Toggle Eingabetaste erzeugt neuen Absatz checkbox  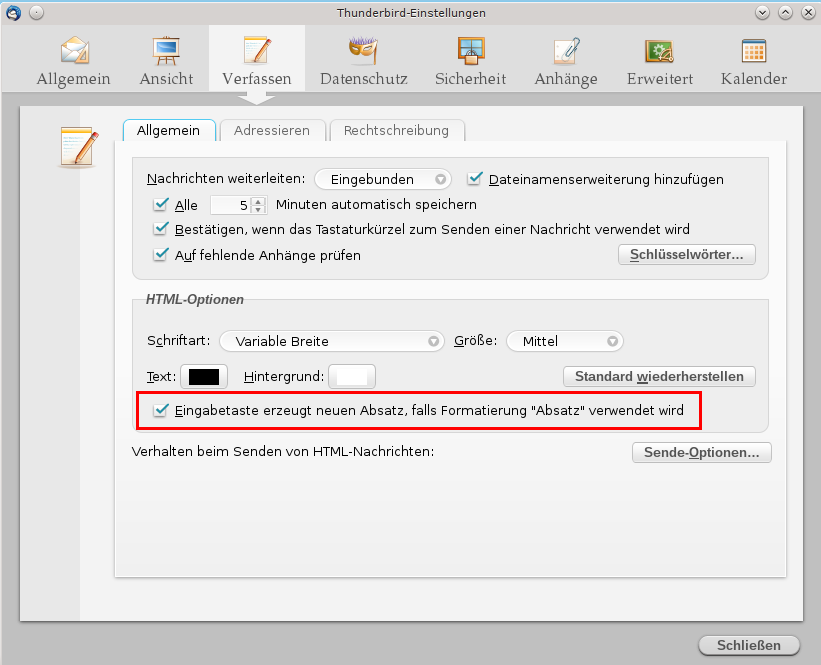pyautogui.click(x=161, y=410)
